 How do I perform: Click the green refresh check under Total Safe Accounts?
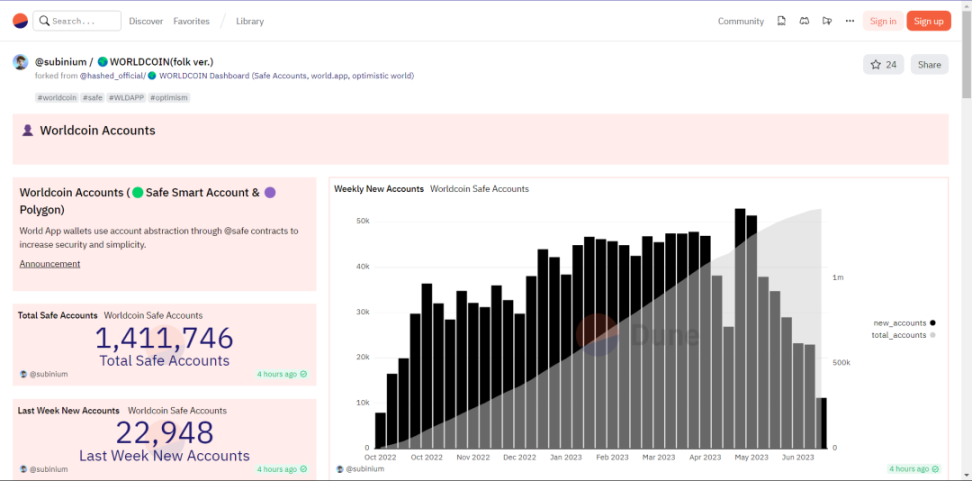pos(304,374)
